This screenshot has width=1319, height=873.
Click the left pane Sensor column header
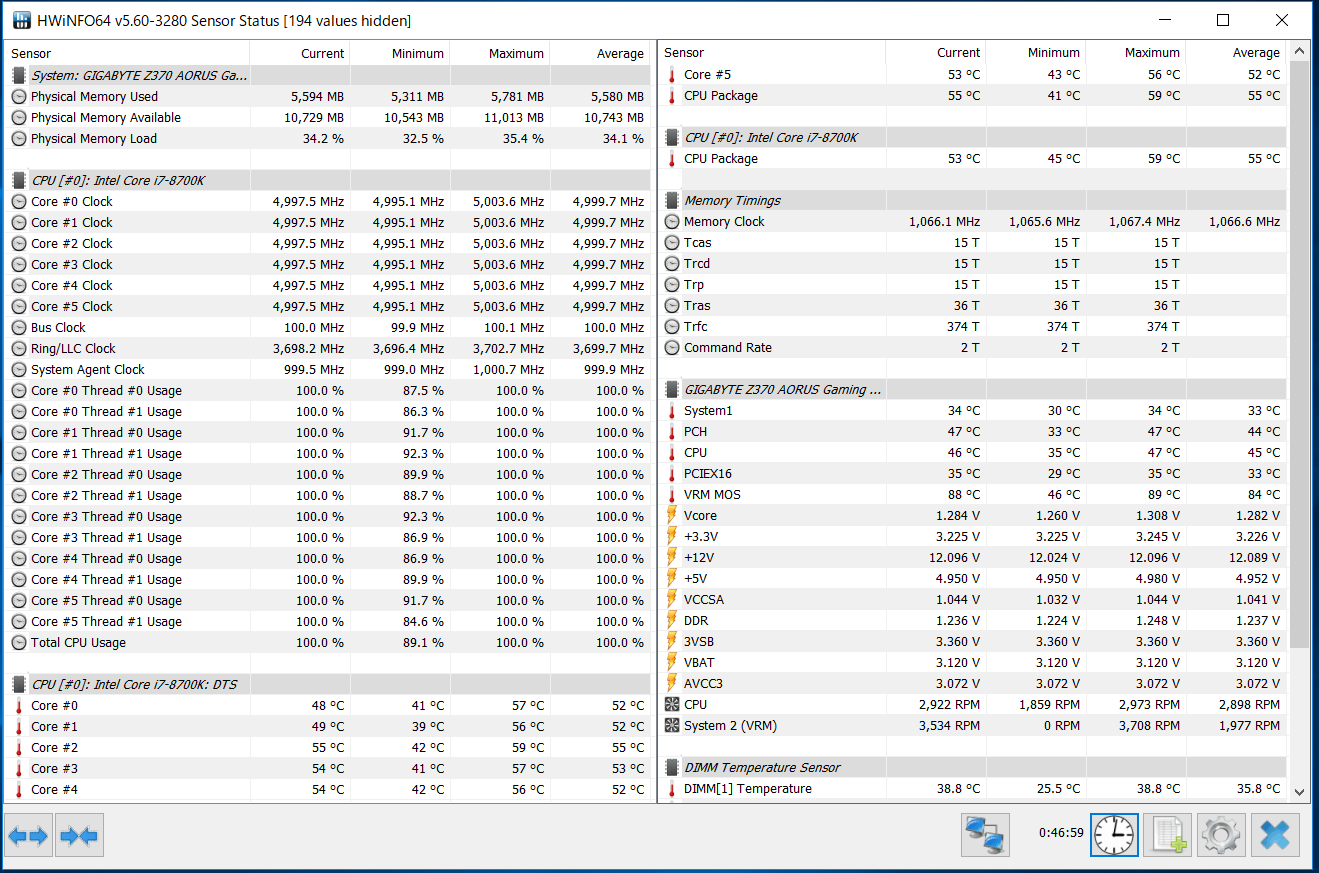pos(128,53)
